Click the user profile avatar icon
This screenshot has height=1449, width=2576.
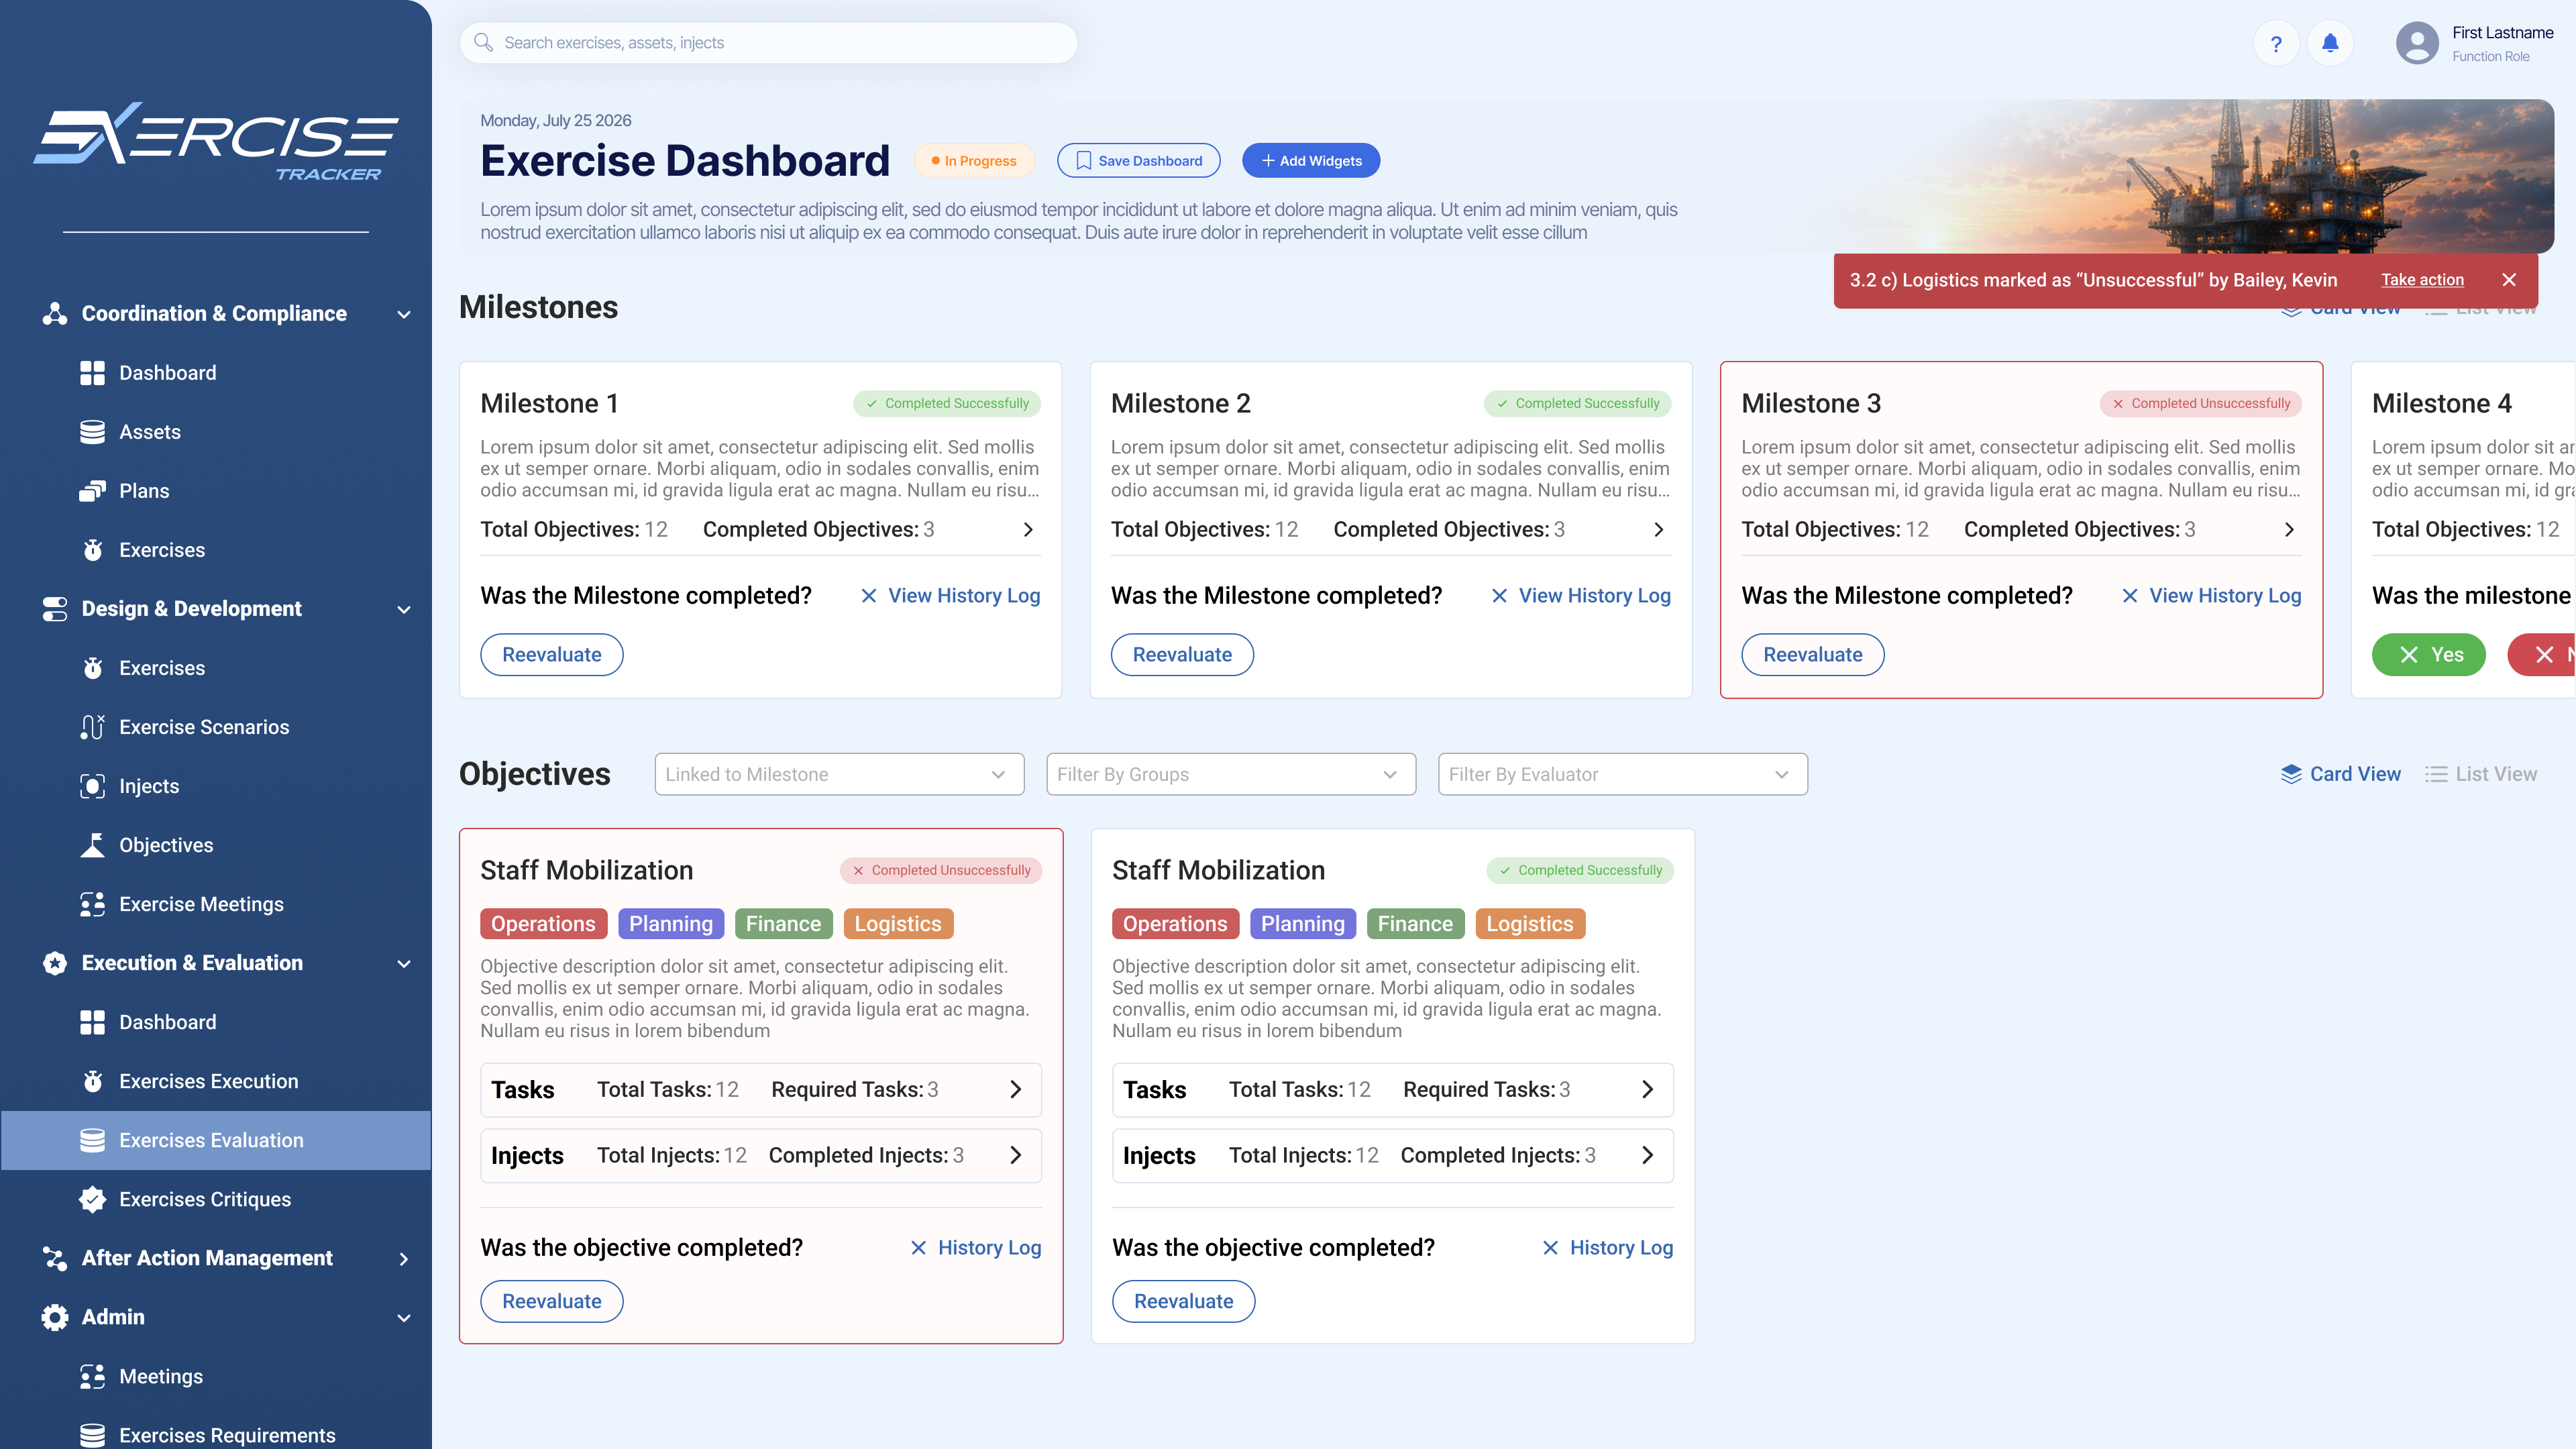[2417, 44]
